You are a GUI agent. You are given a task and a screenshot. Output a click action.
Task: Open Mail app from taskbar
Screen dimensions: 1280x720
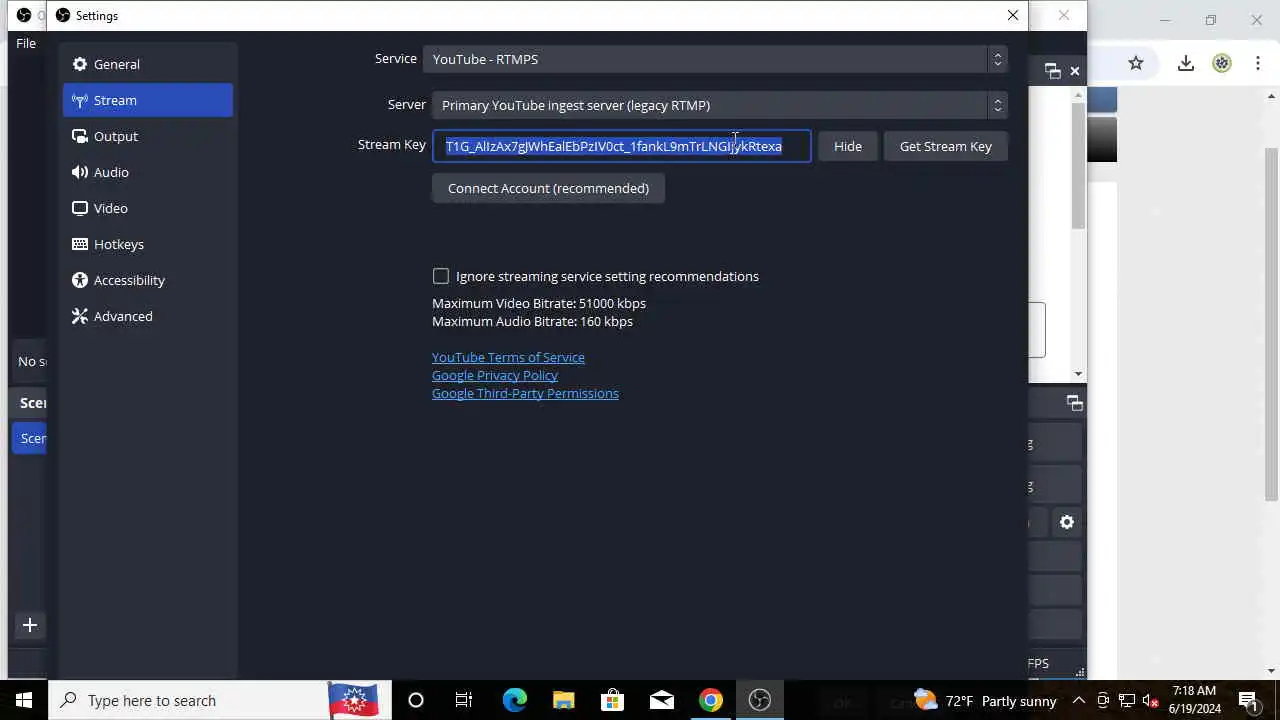click(662, 700)
